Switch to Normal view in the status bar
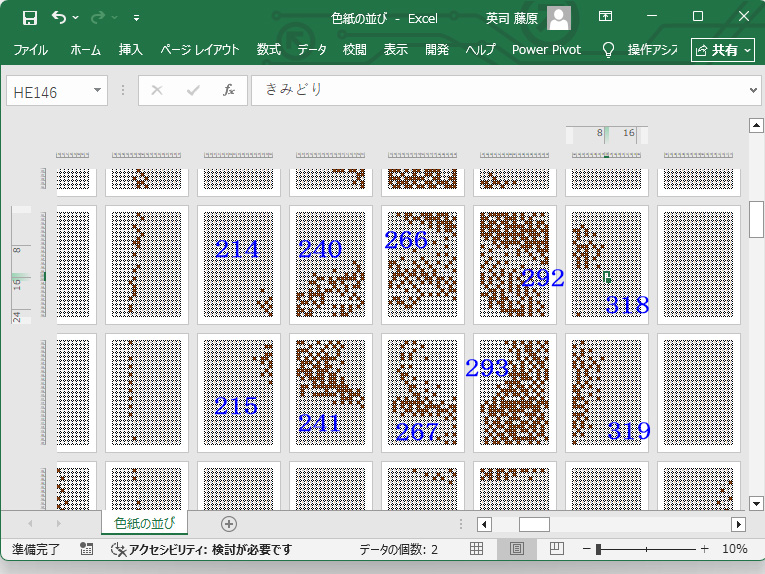This screenshot has width=765, height=574. click(x=477, y=549)
